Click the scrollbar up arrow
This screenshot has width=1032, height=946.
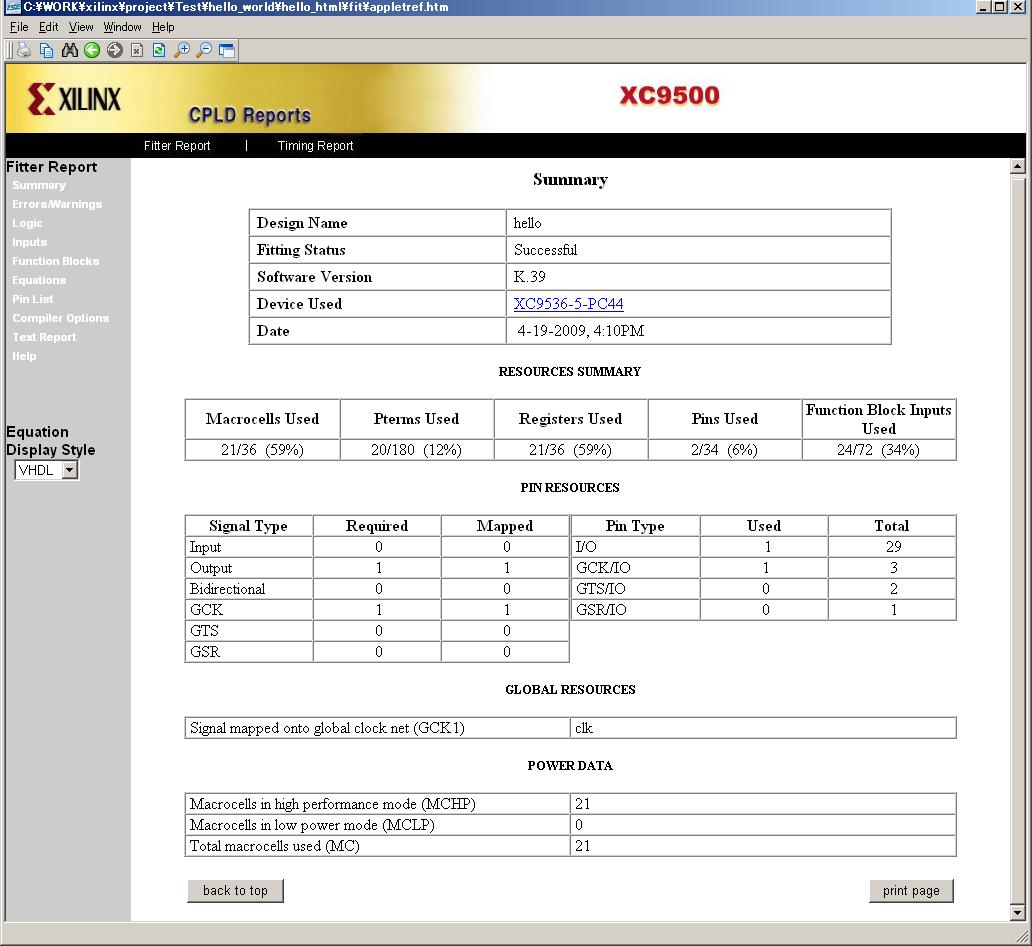(1017, 167)
